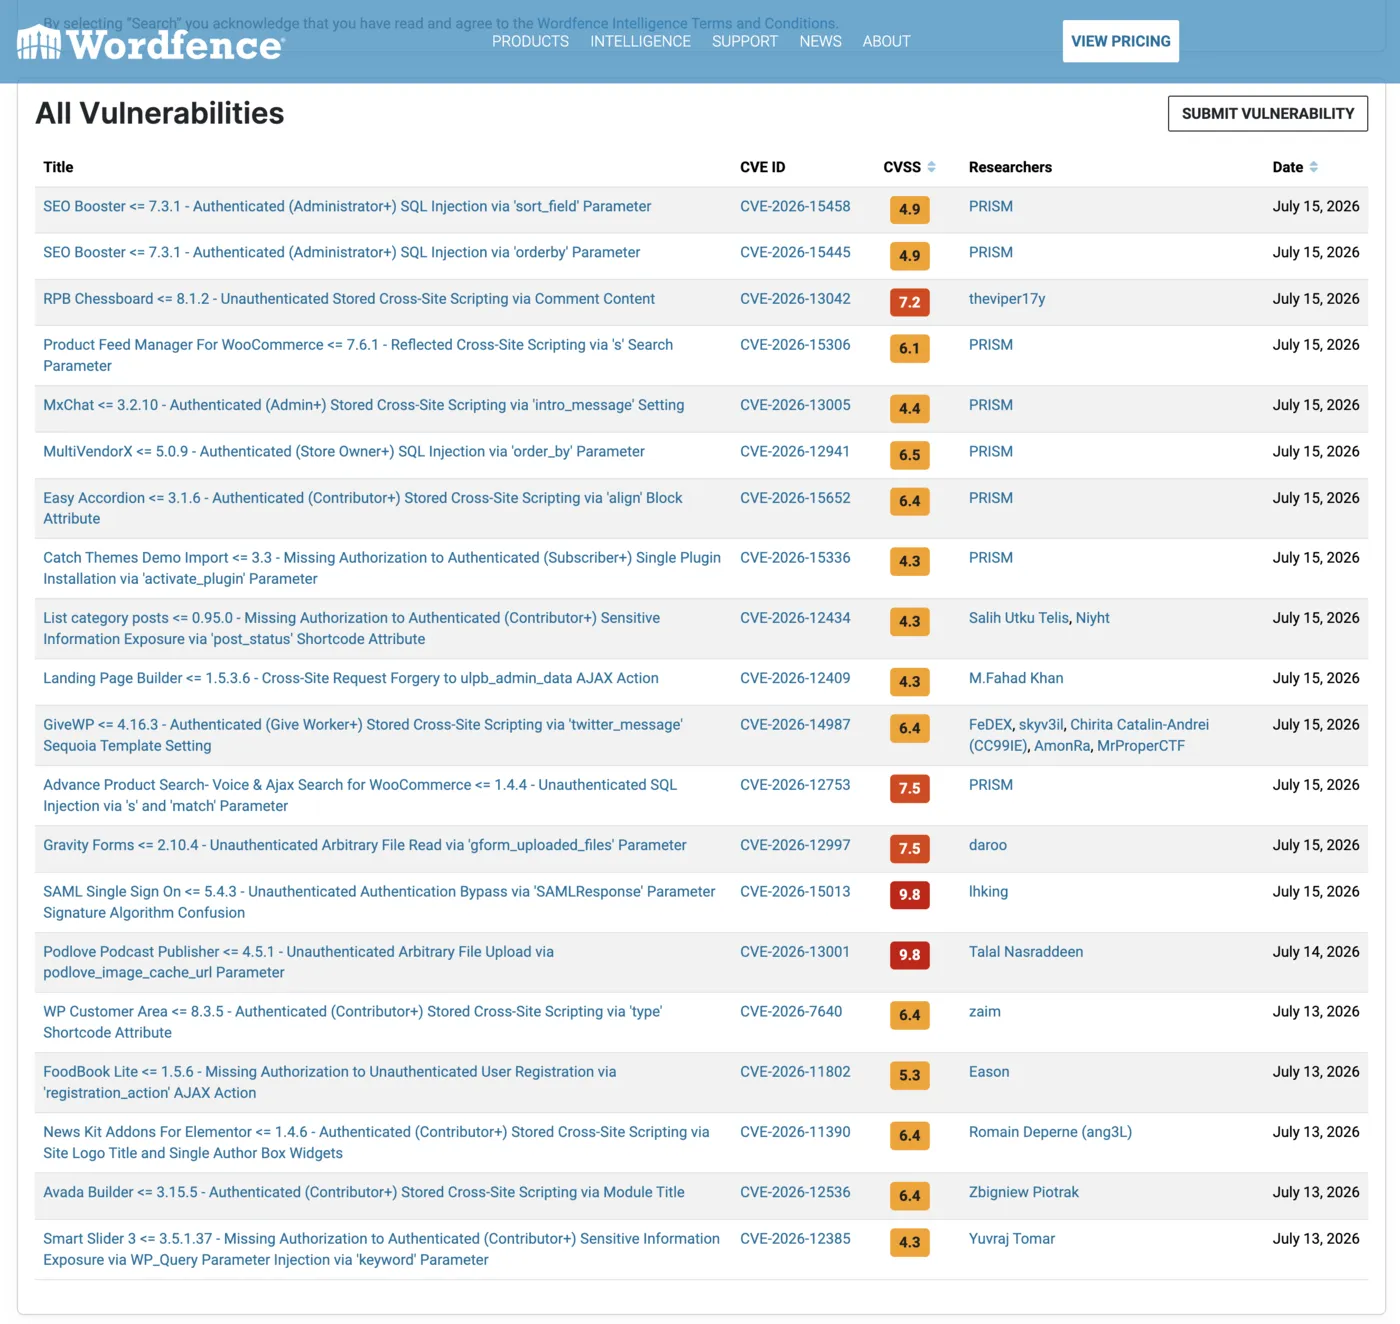This screenshot has height=1324, width=1400.
Task: Click CVE-2026-13001 link
Action: pyautogui.click(x=795, y=951)
